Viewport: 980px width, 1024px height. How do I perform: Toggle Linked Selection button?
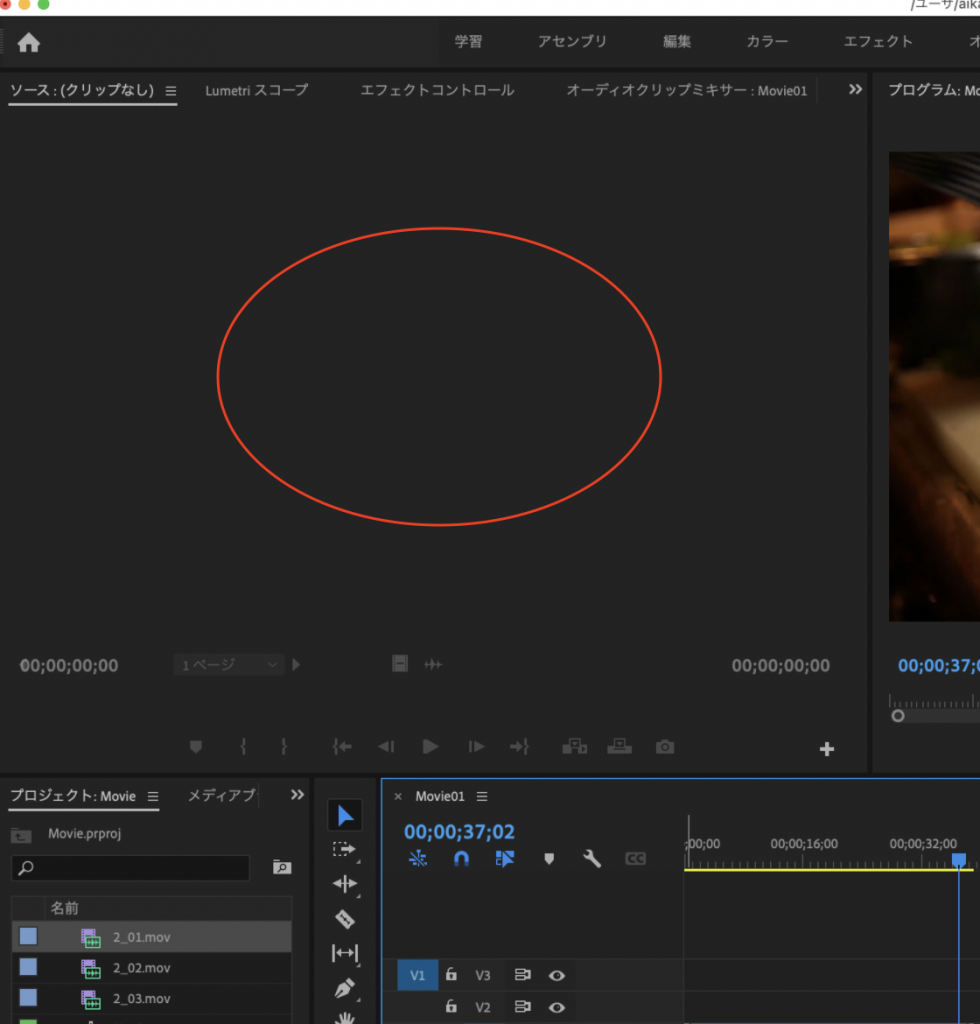(x=504, y=859)
